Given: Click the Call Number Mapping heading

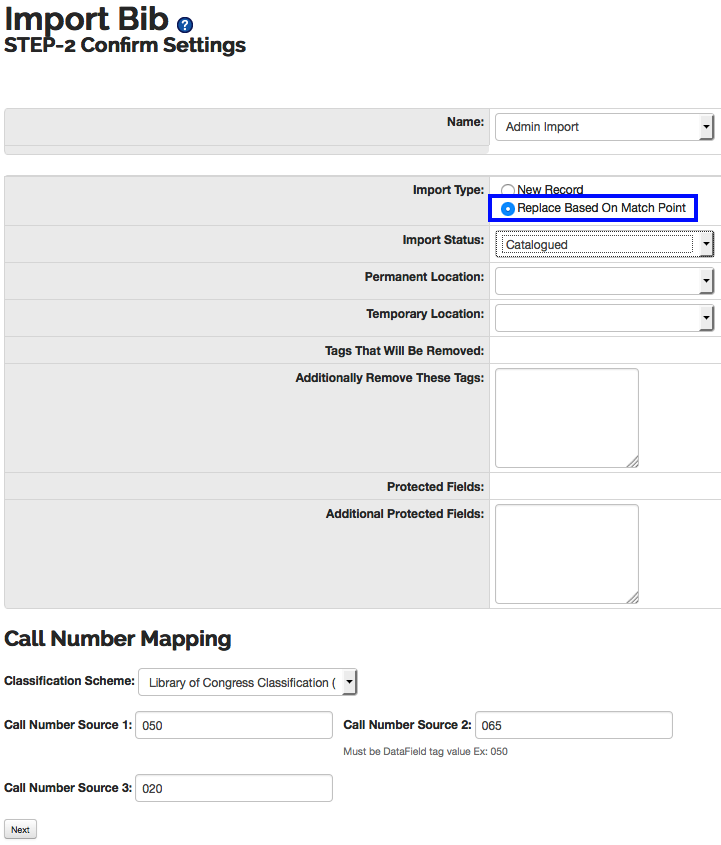Looking at the screenshot, I should tap(118, 639).
